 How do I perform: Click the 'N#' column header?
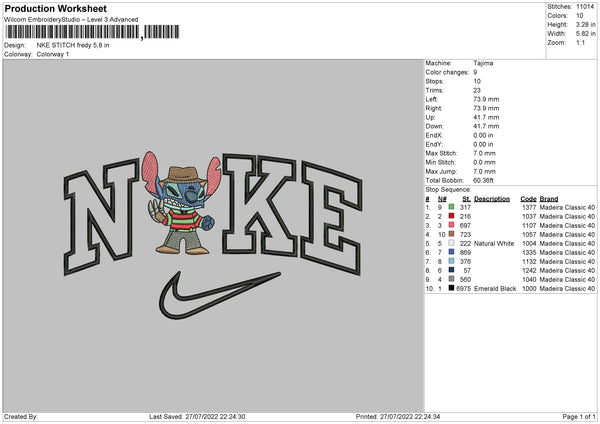coord(442,199)
